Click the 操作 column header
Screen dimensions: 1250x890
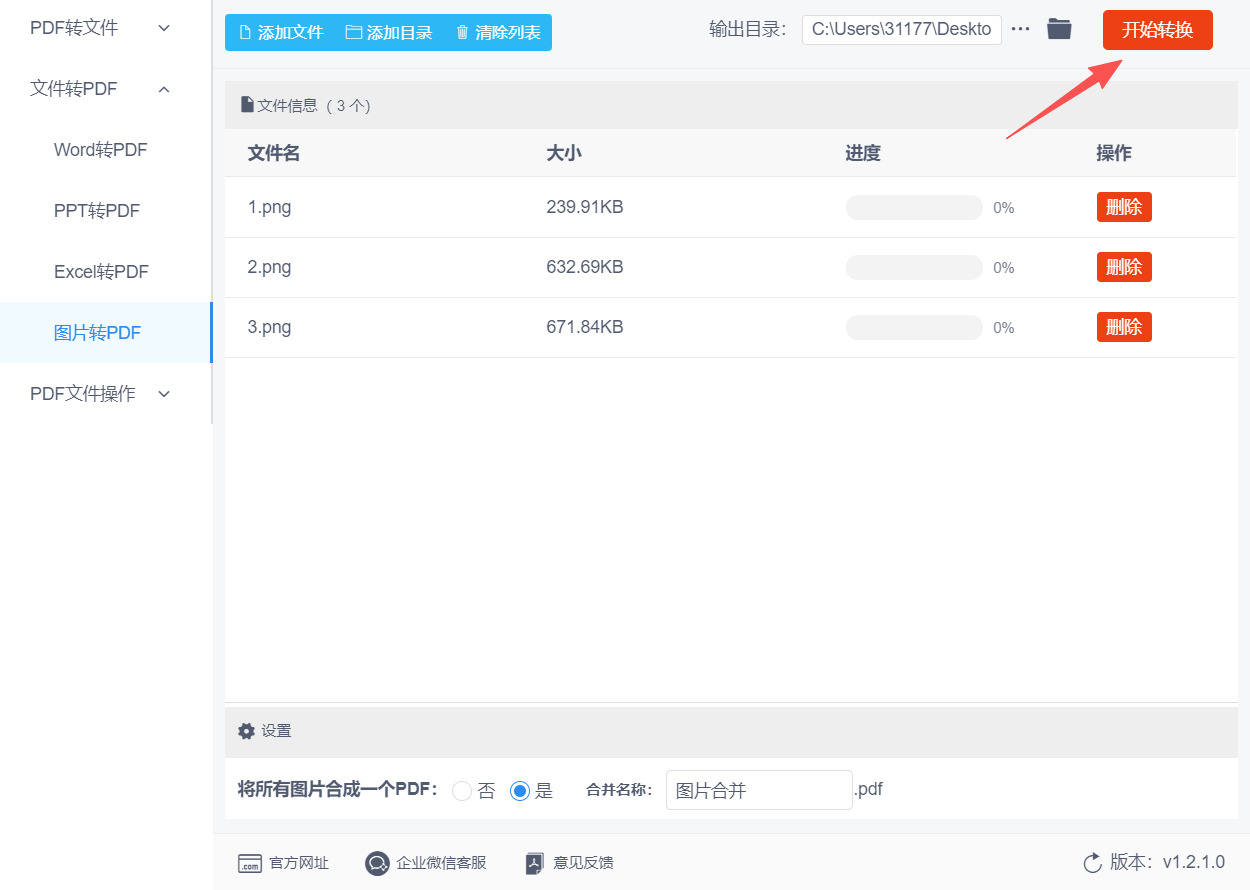pyautogui.click(x=1114, y=153)
